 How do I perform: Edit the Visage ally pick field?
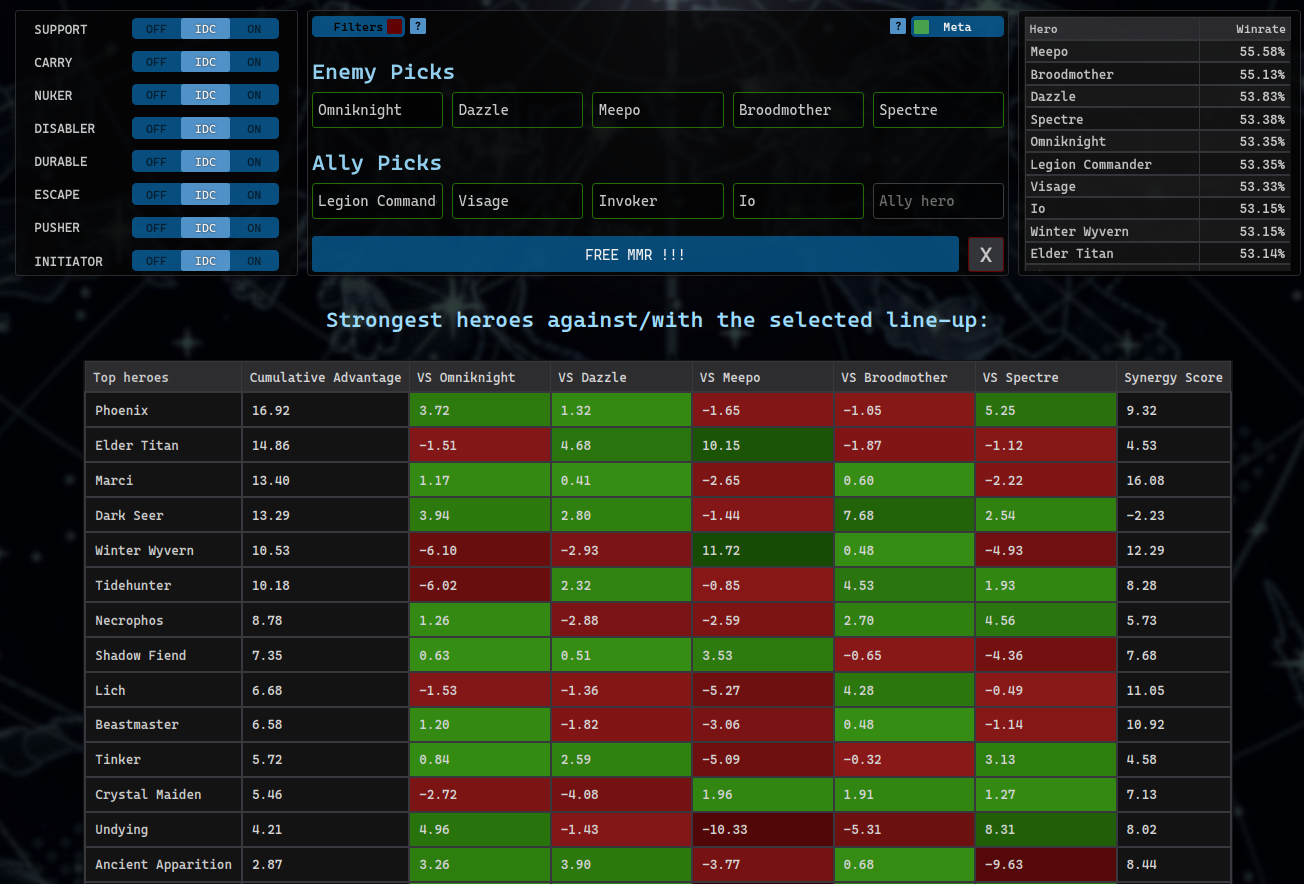517,201
